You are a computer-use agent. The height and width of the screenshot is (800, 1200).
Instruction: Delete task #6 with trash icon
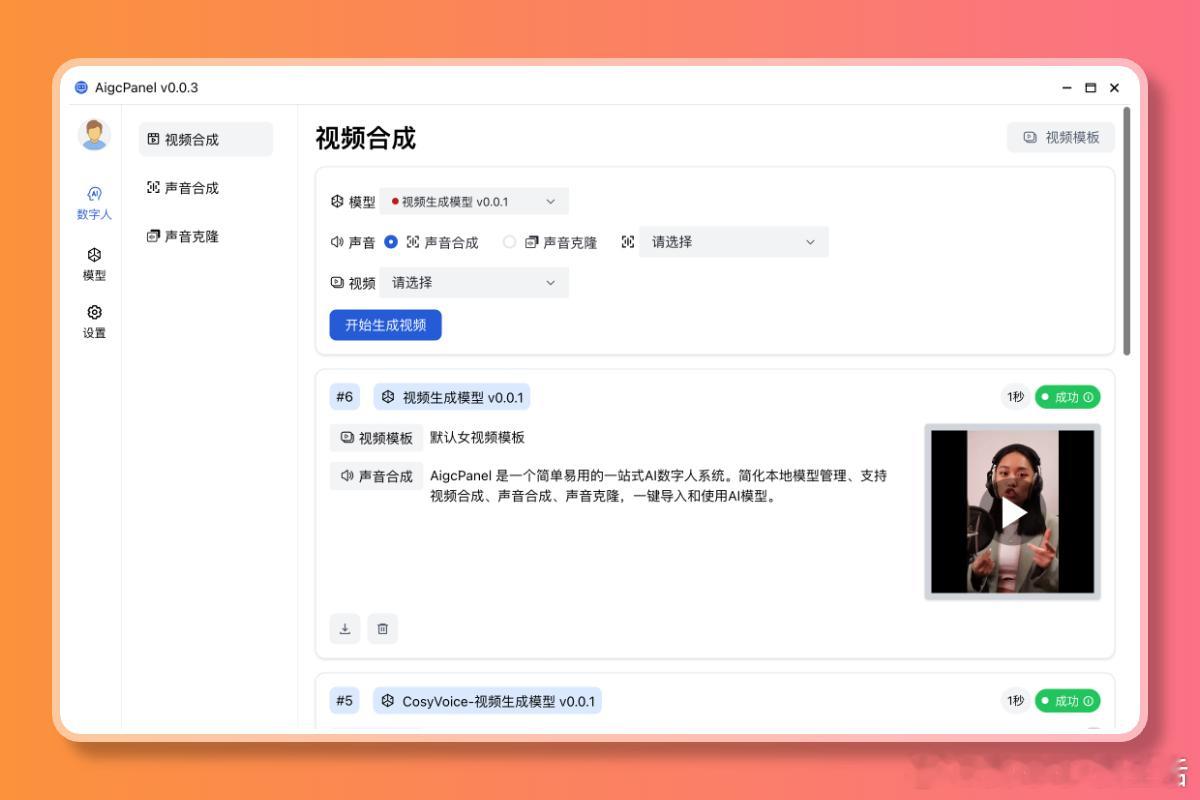(x=382, y=629)
